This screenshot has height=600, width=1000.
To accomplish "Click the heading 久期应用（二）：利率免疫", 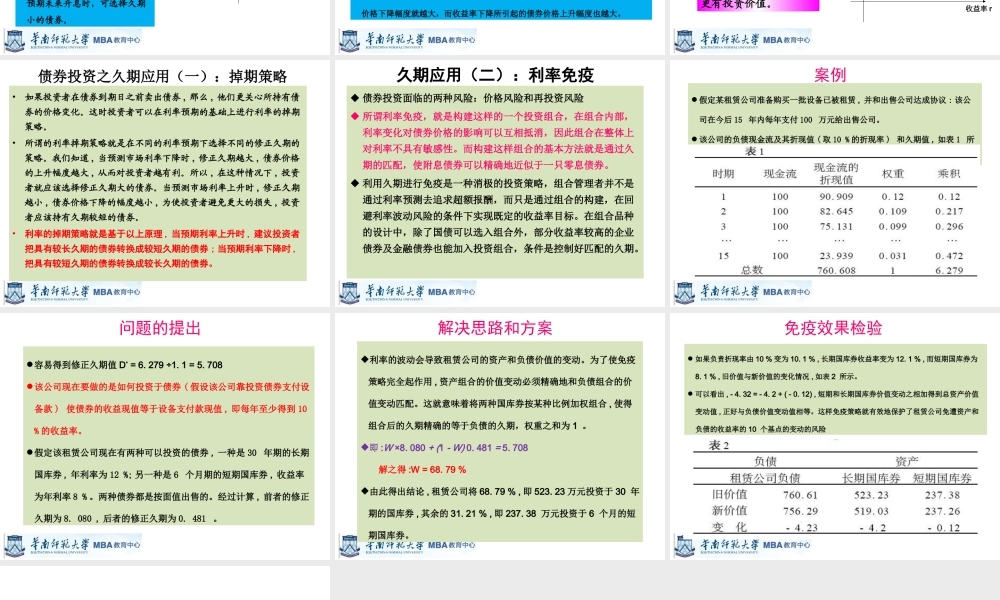I will [498, 72].
